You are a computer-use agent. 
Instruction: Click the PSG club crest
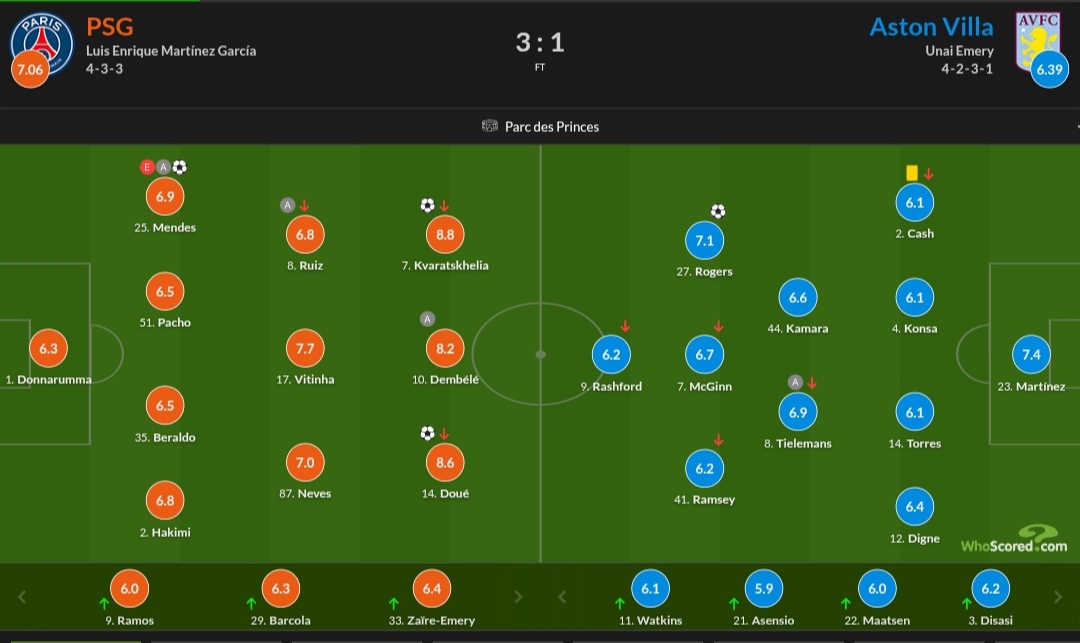pos(41,43)
